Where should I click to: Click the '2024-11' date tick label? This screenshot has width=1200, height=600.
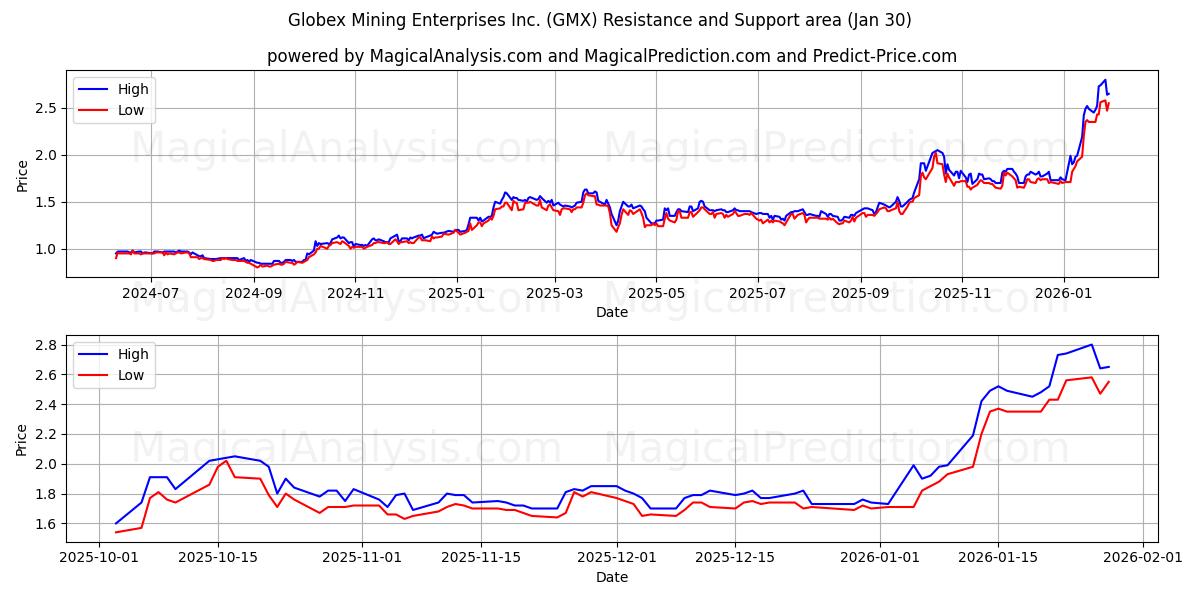click(x=355, y=294)
